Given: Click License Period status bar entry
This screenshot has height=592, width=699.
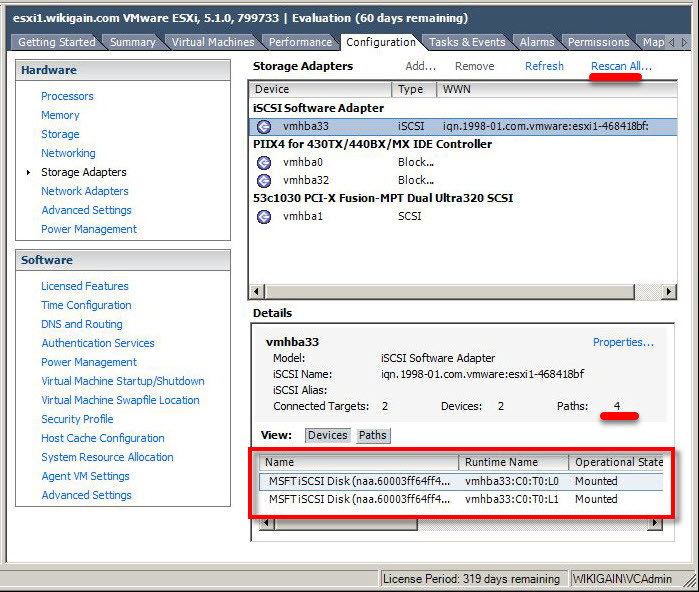Looking at the screenshot, I should (x=472, y=579).
